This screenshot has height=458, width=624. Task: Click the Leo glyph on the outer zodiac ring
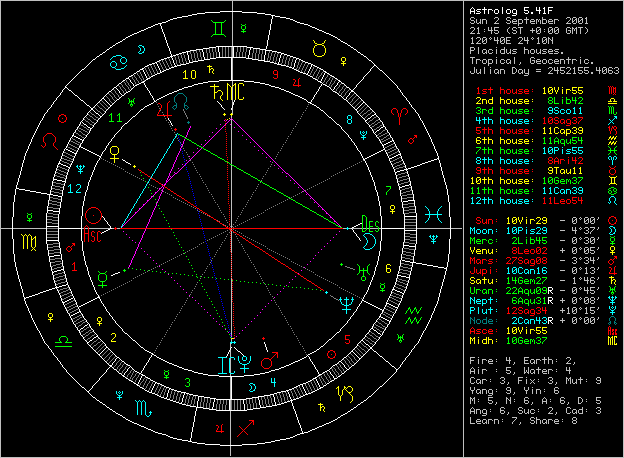click(x=49, y=140)
